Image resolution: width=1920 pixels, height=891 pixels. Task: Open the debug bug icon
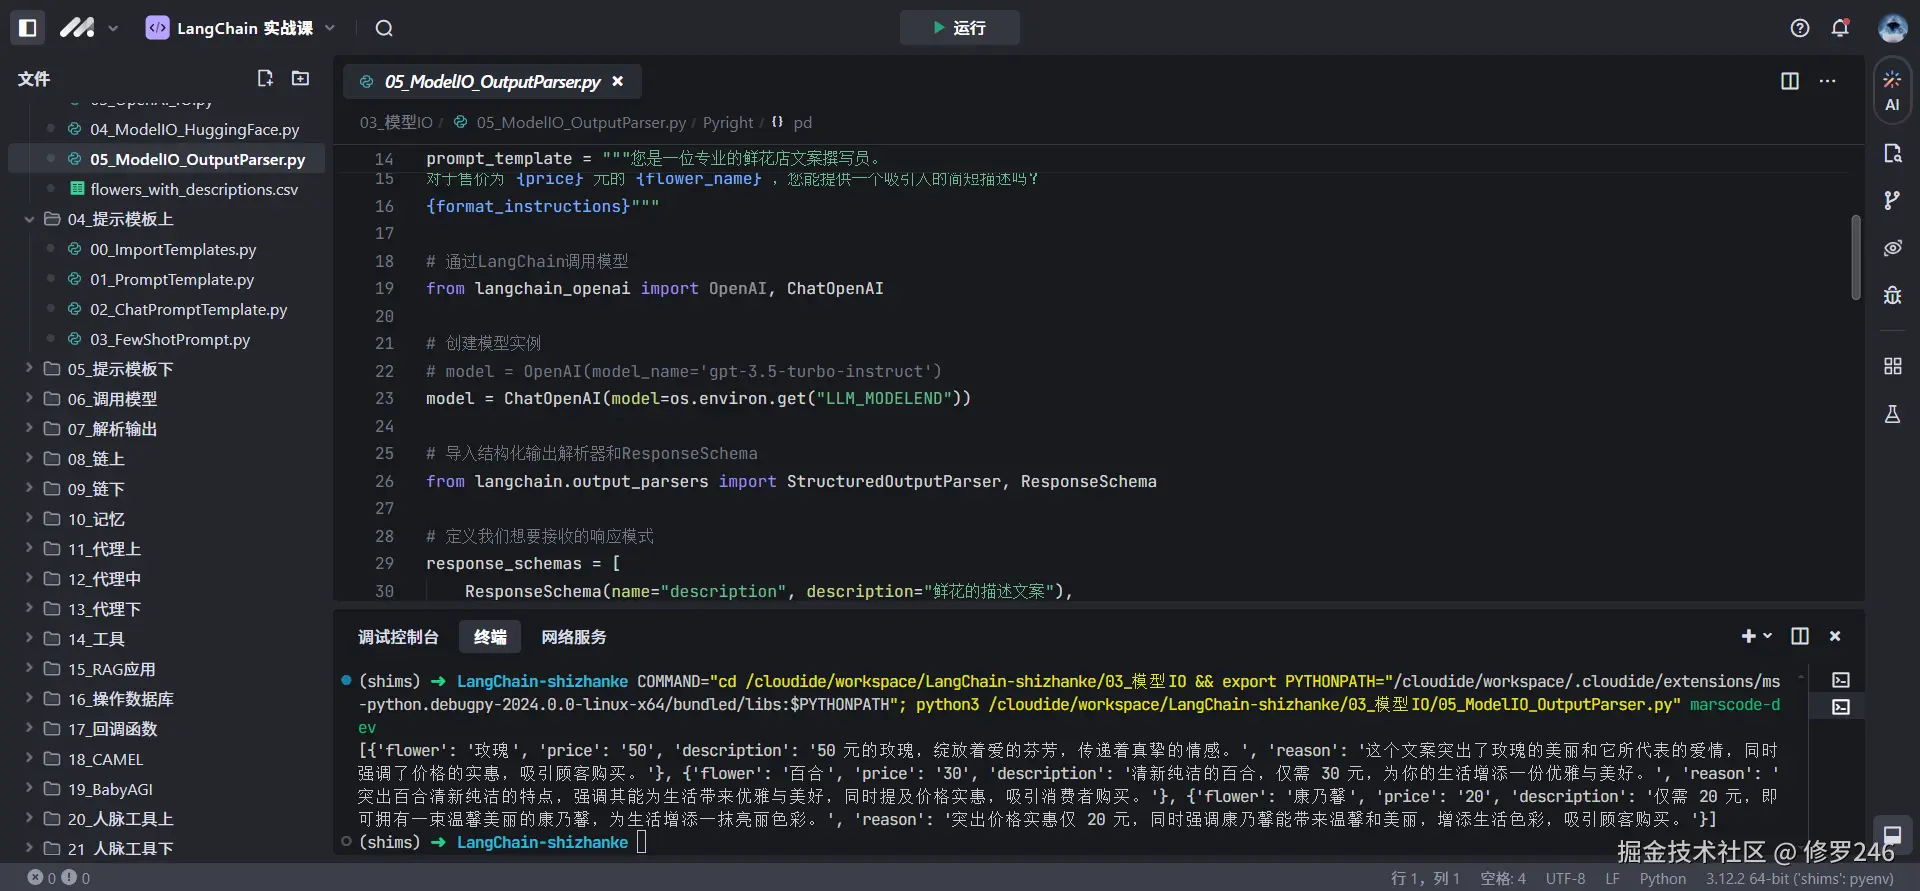tap(1892, 295)
